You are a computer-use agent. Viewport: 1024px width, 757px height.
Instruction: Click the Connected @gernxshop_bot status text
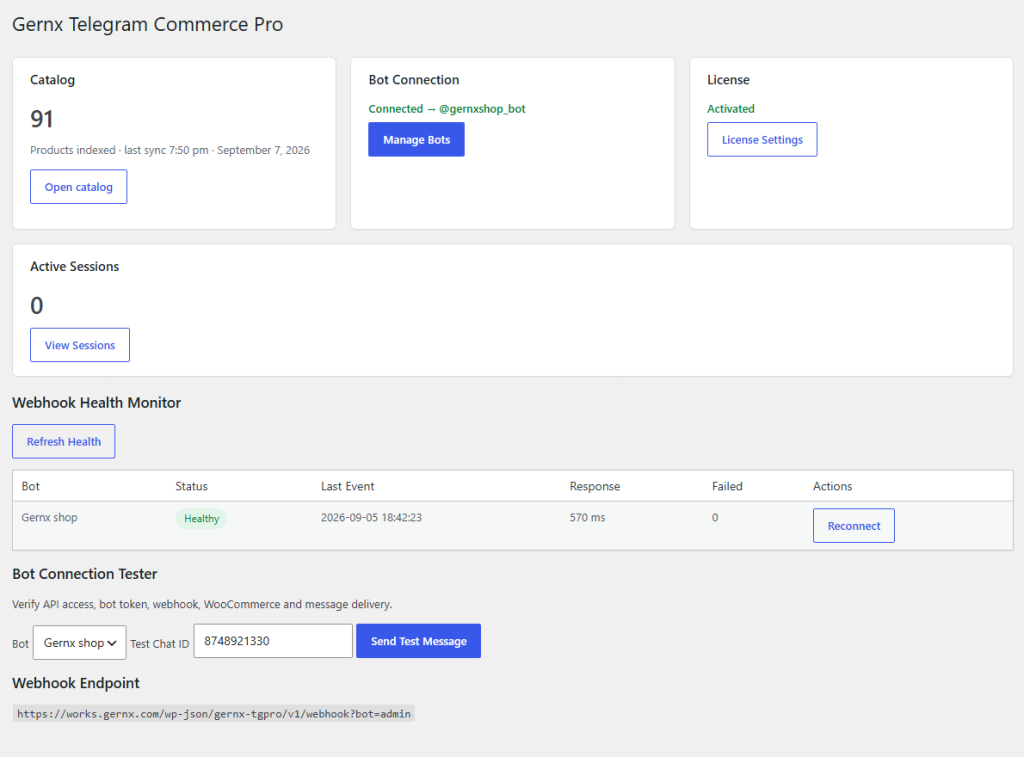pos(447,109)
